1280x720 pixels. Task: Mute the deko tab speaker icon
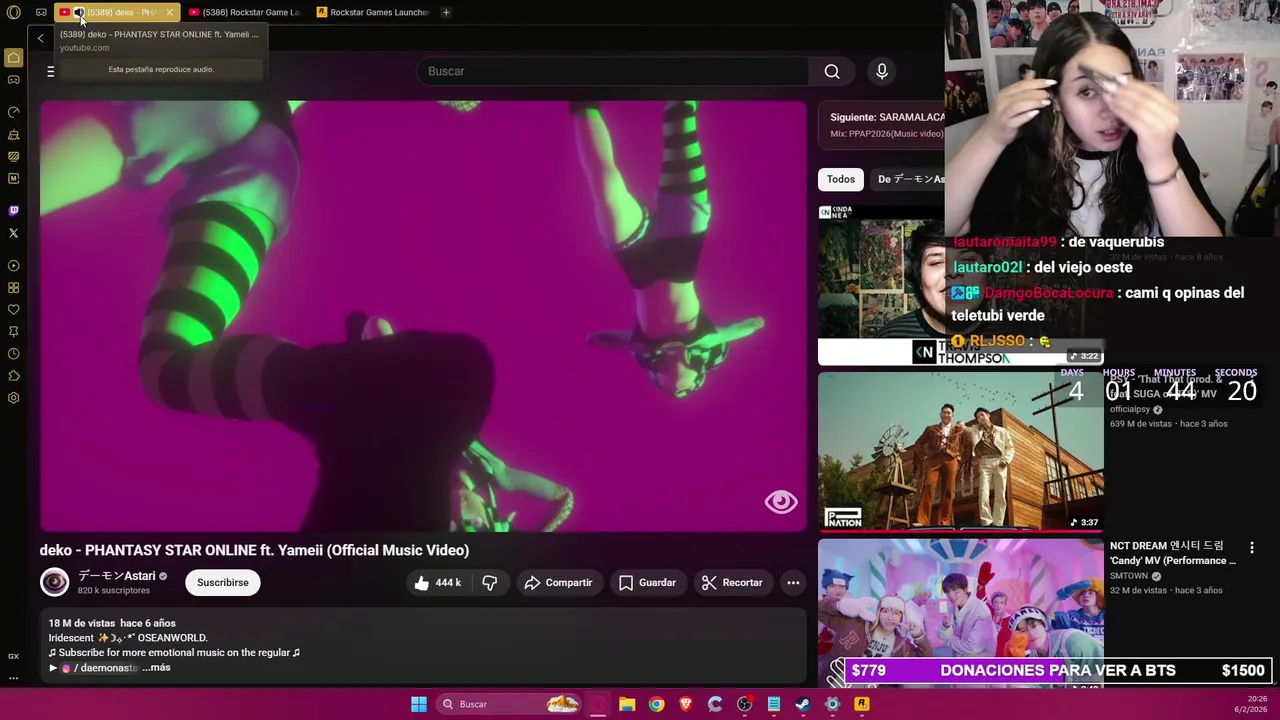point(78,12)
